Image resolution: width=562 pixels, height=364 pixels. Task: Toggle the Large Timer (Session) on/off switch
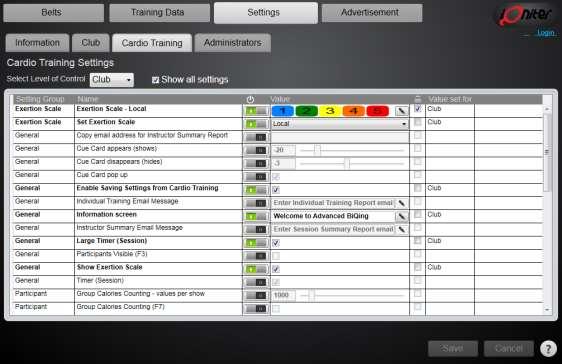click(x=256, y=243)
